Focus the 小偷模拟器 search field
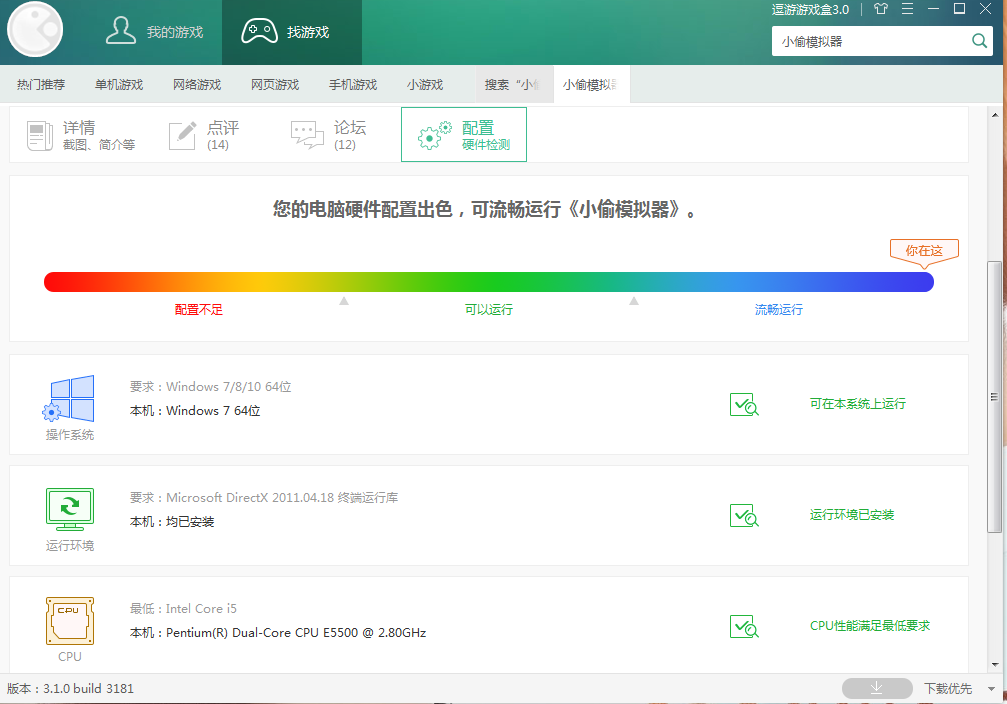This screenshot has height=704, width=1007. click(x=871, y=41)
